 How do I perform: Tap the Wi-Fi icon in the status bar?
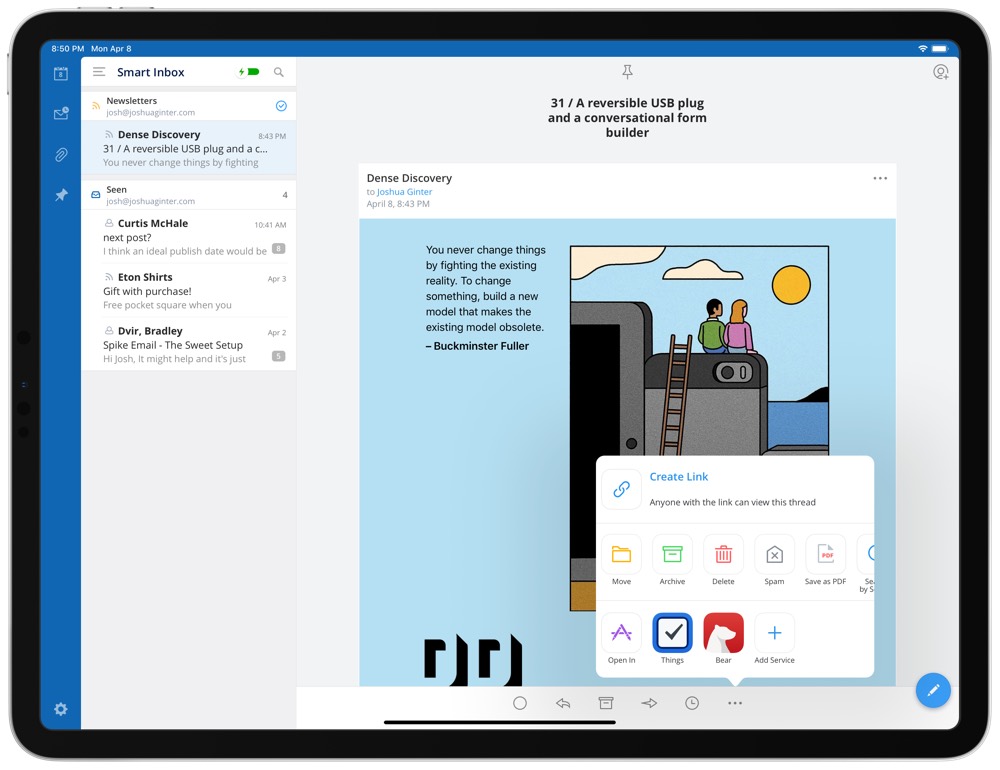pos(922,48)
